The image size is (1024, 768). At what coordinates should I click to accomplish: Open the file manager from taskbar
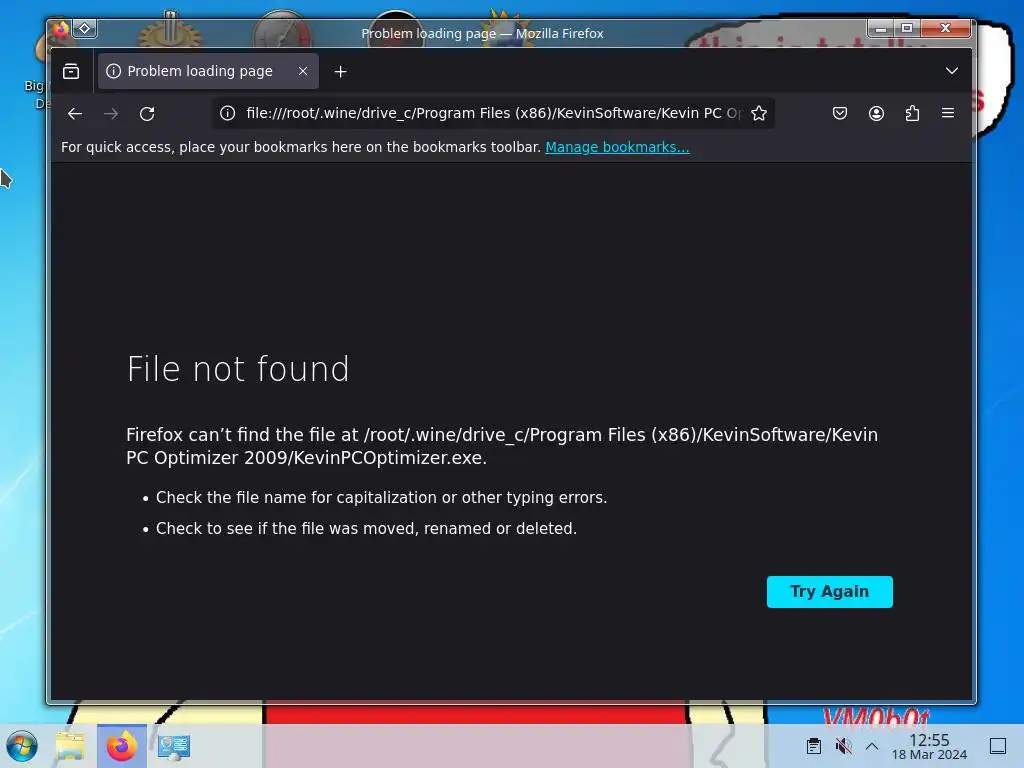tap(70, 746)
